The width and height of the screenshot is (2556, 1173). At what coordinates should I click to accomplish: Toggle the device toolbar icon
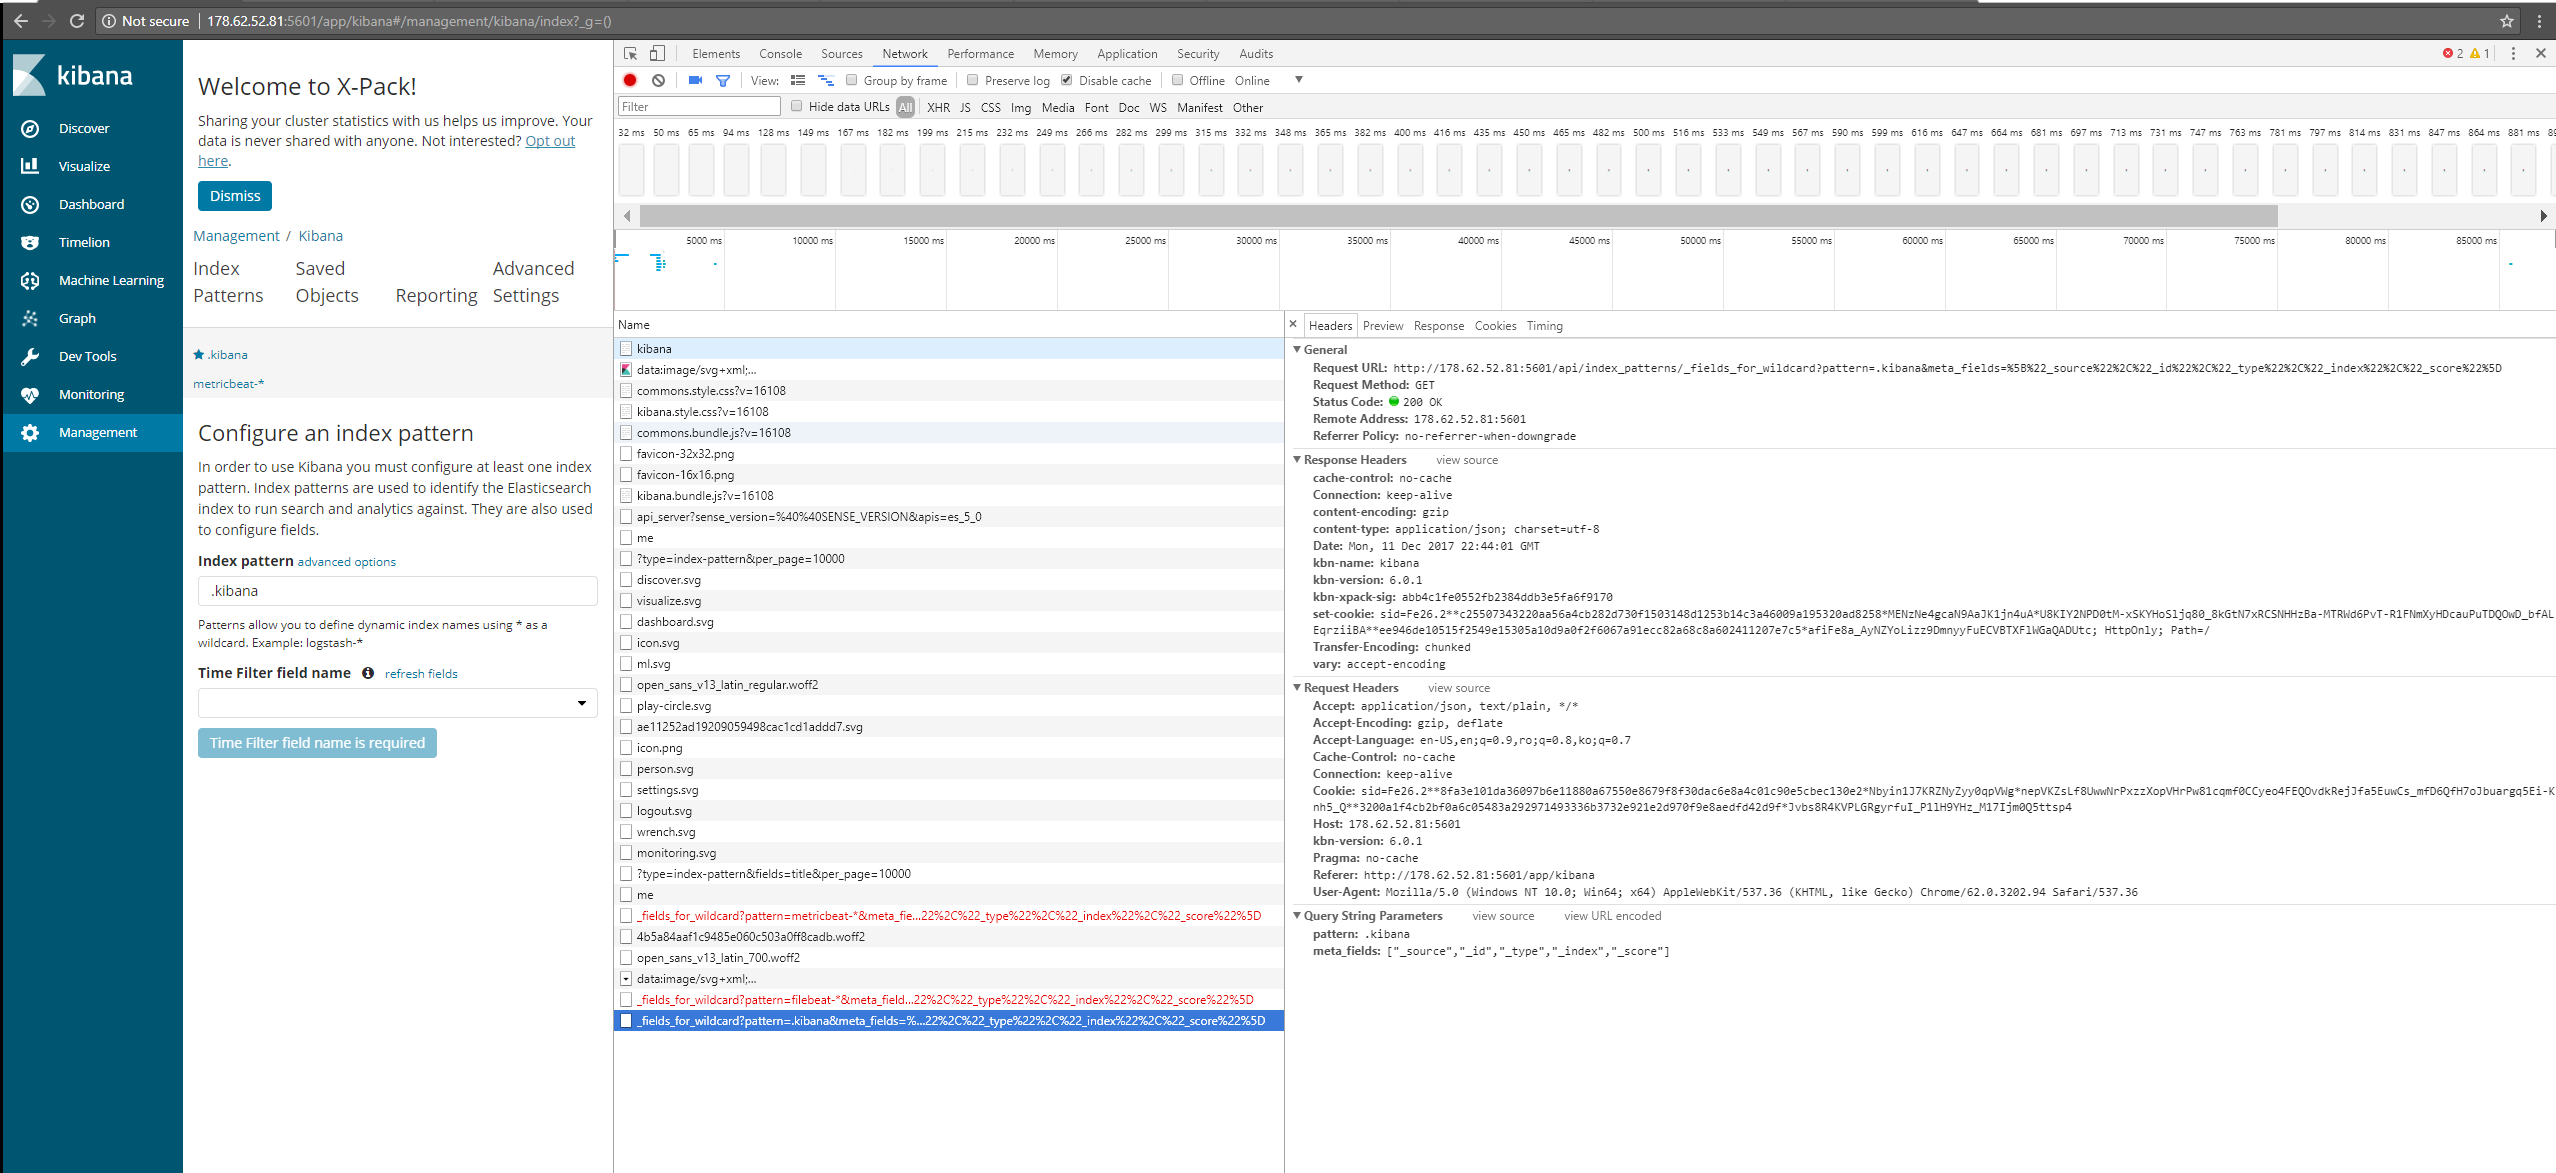point(657,54)
